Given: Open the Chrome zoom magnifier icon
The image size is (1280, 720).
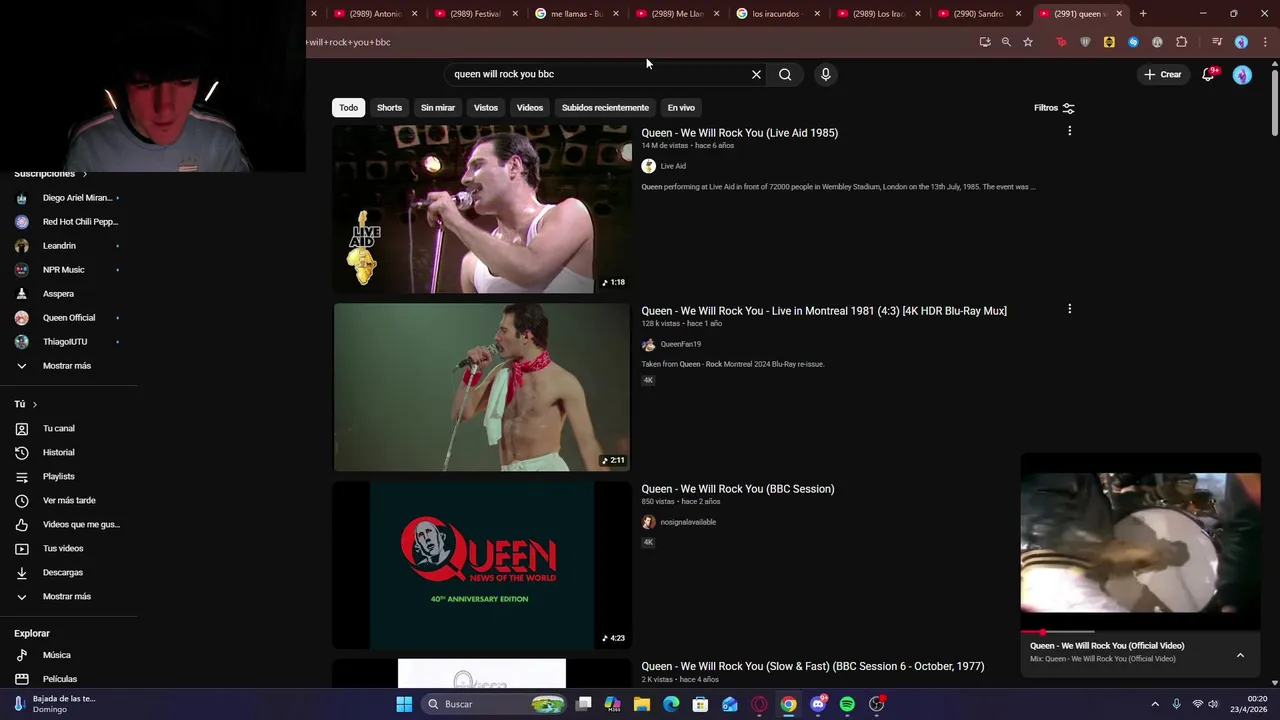Looking at the screenshot, I should click(1006, 42).
